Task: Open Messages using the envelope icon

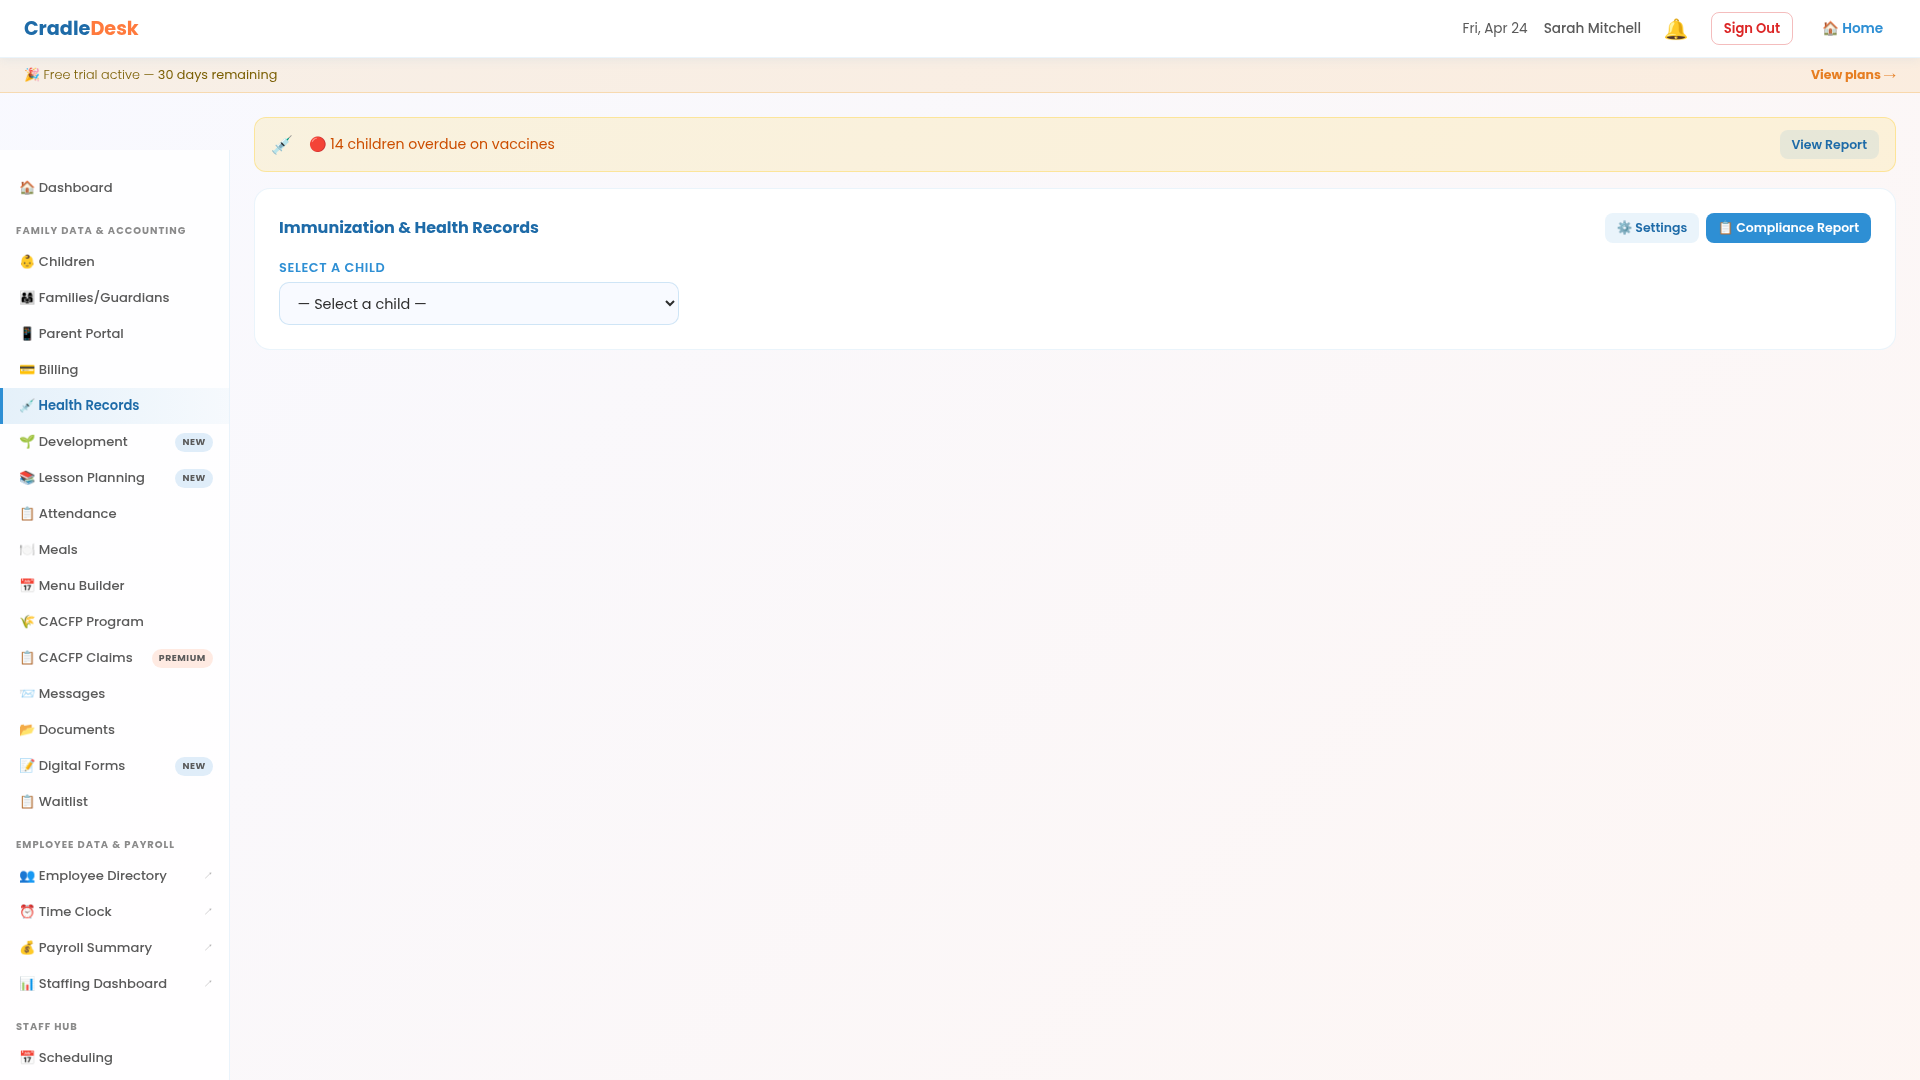Action: click(x=26, y=693)
